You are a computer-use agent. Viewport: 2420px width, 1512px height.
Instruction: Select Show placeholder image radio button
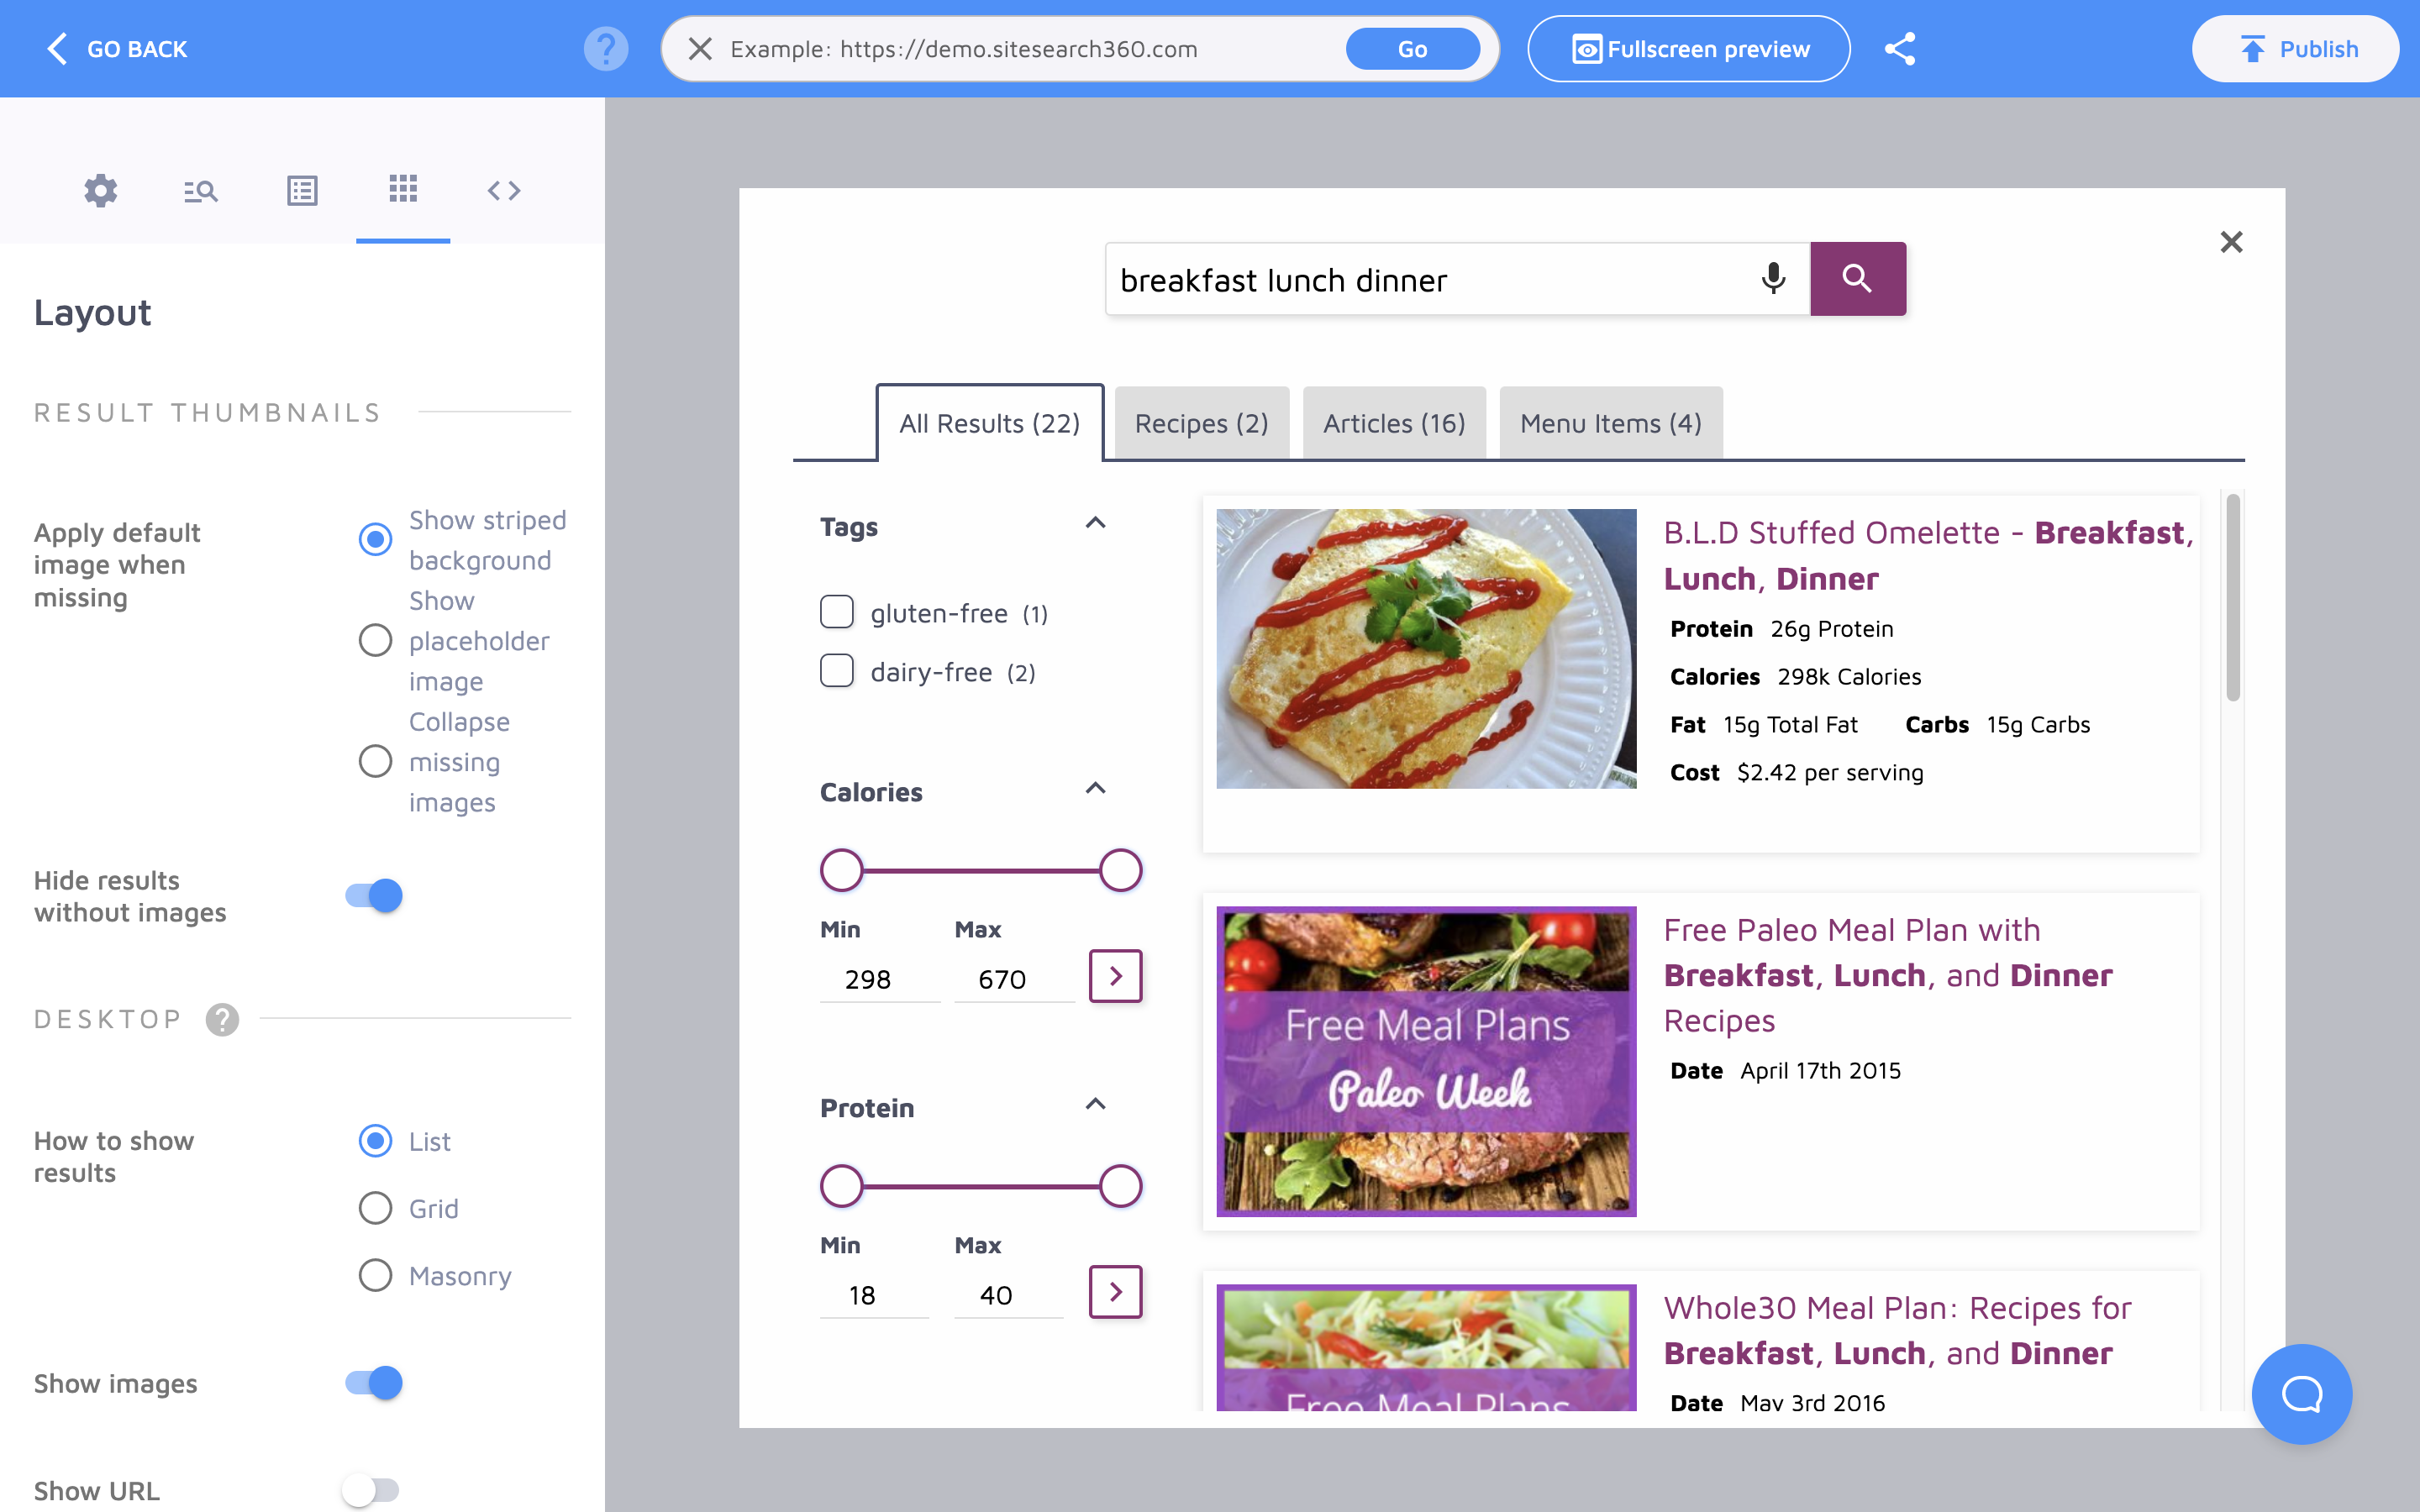(x=375, y=641)
